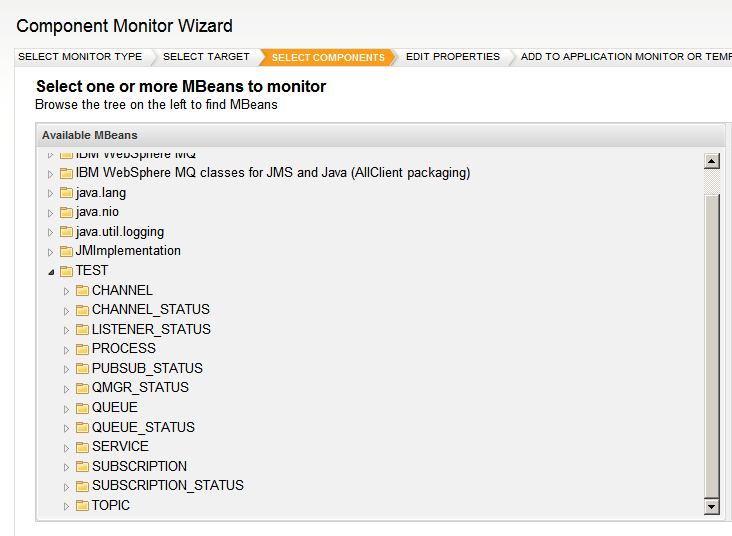Click the TOPIC folder icon
This screenshot has height=536, width=732.
click(x=82, y=506)
